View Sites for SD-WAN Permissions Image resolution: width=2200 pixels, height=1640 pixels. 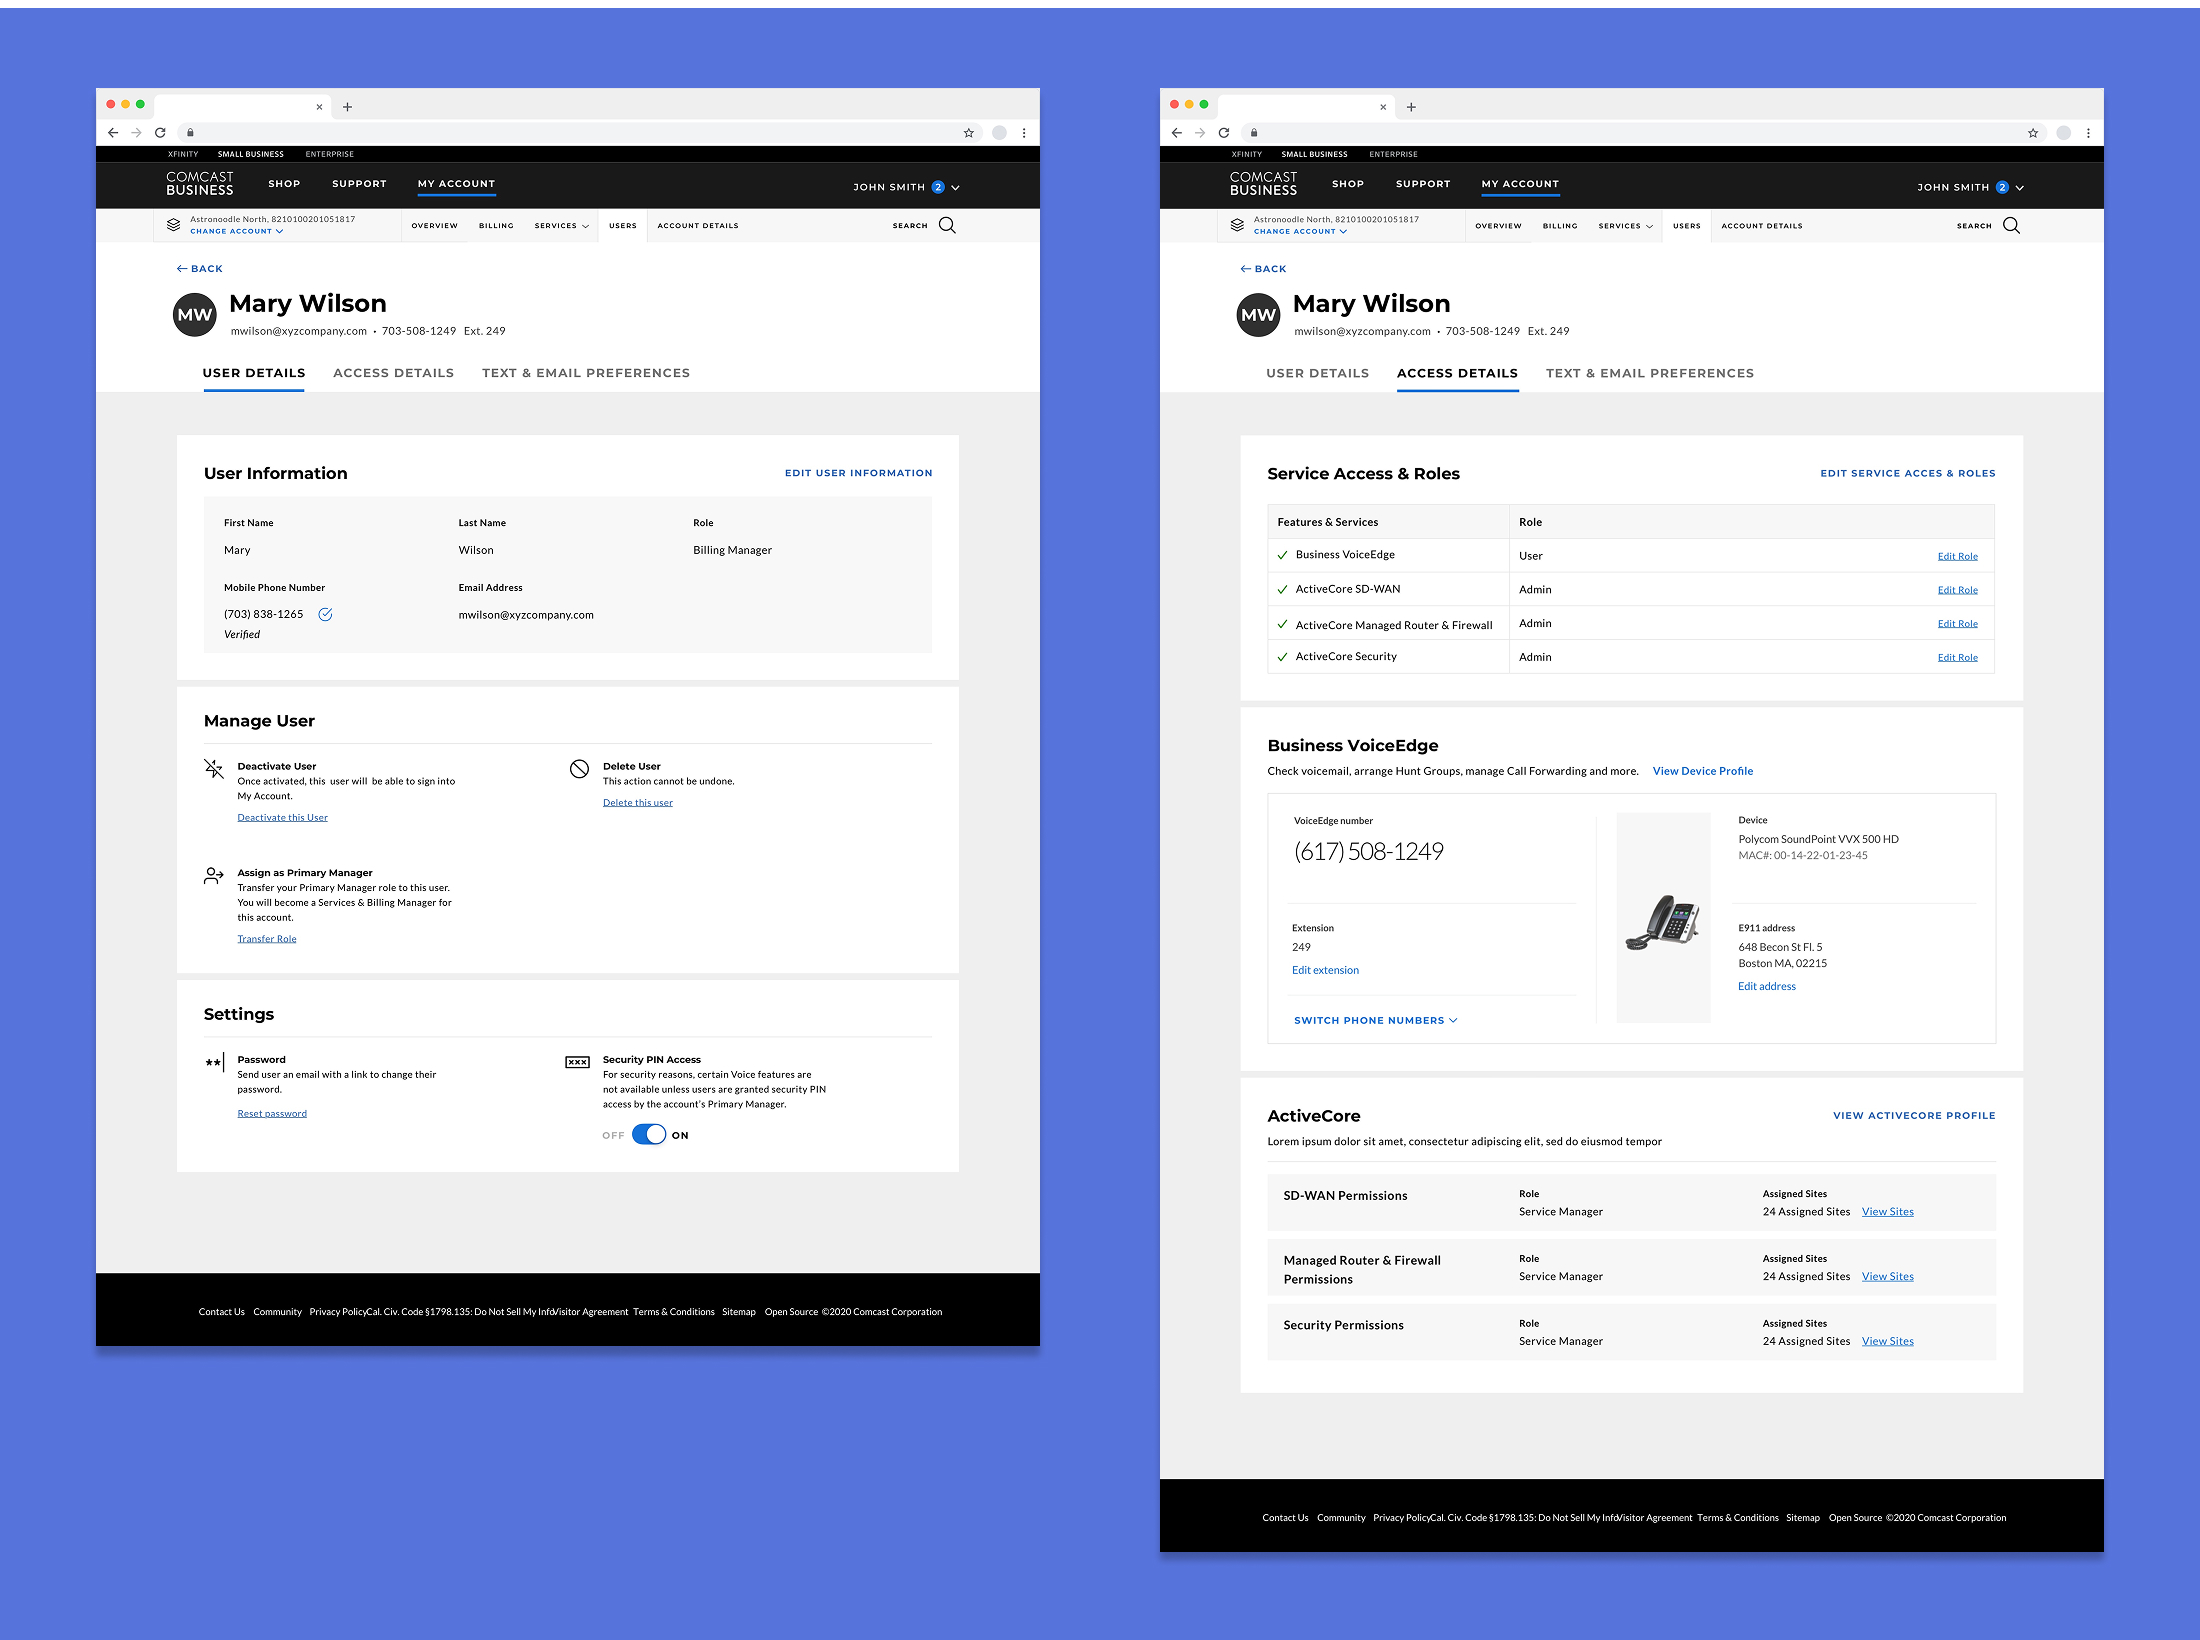1887,1211
